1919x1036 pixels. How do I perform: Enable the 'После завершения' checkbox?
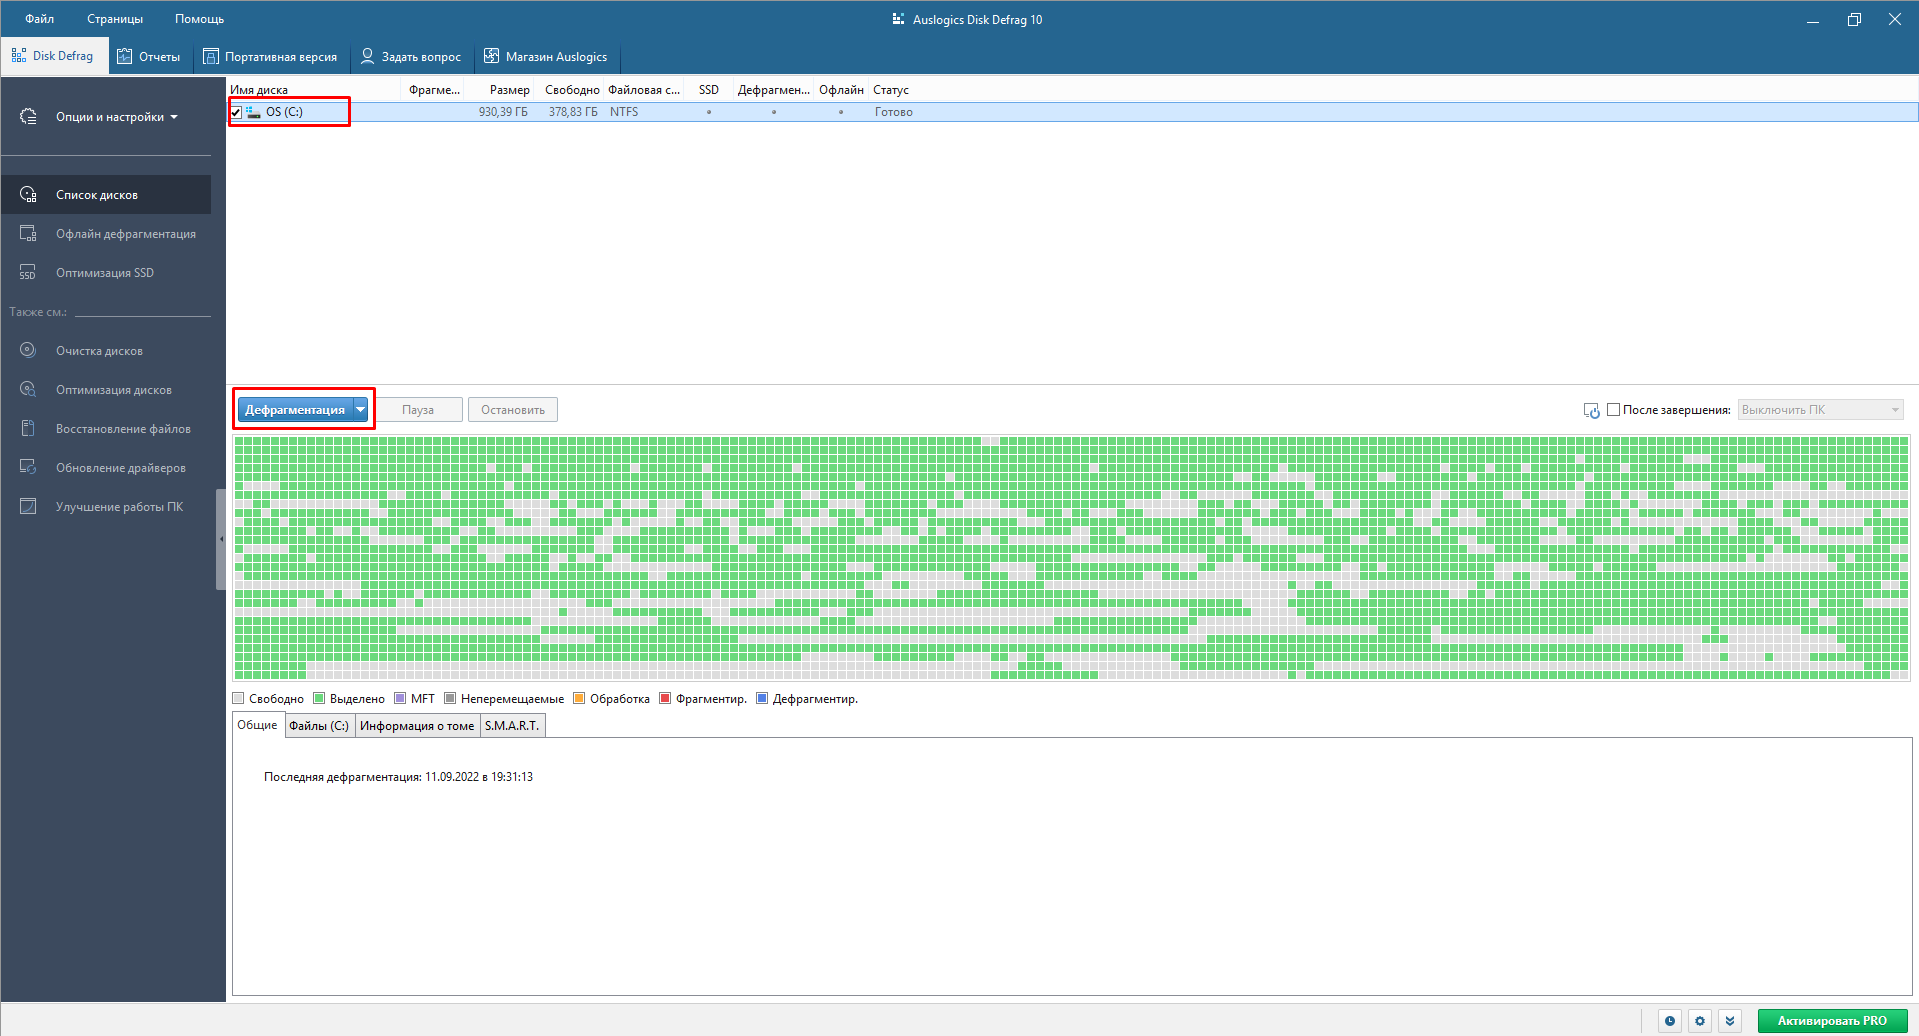(x=1613, y=410)
